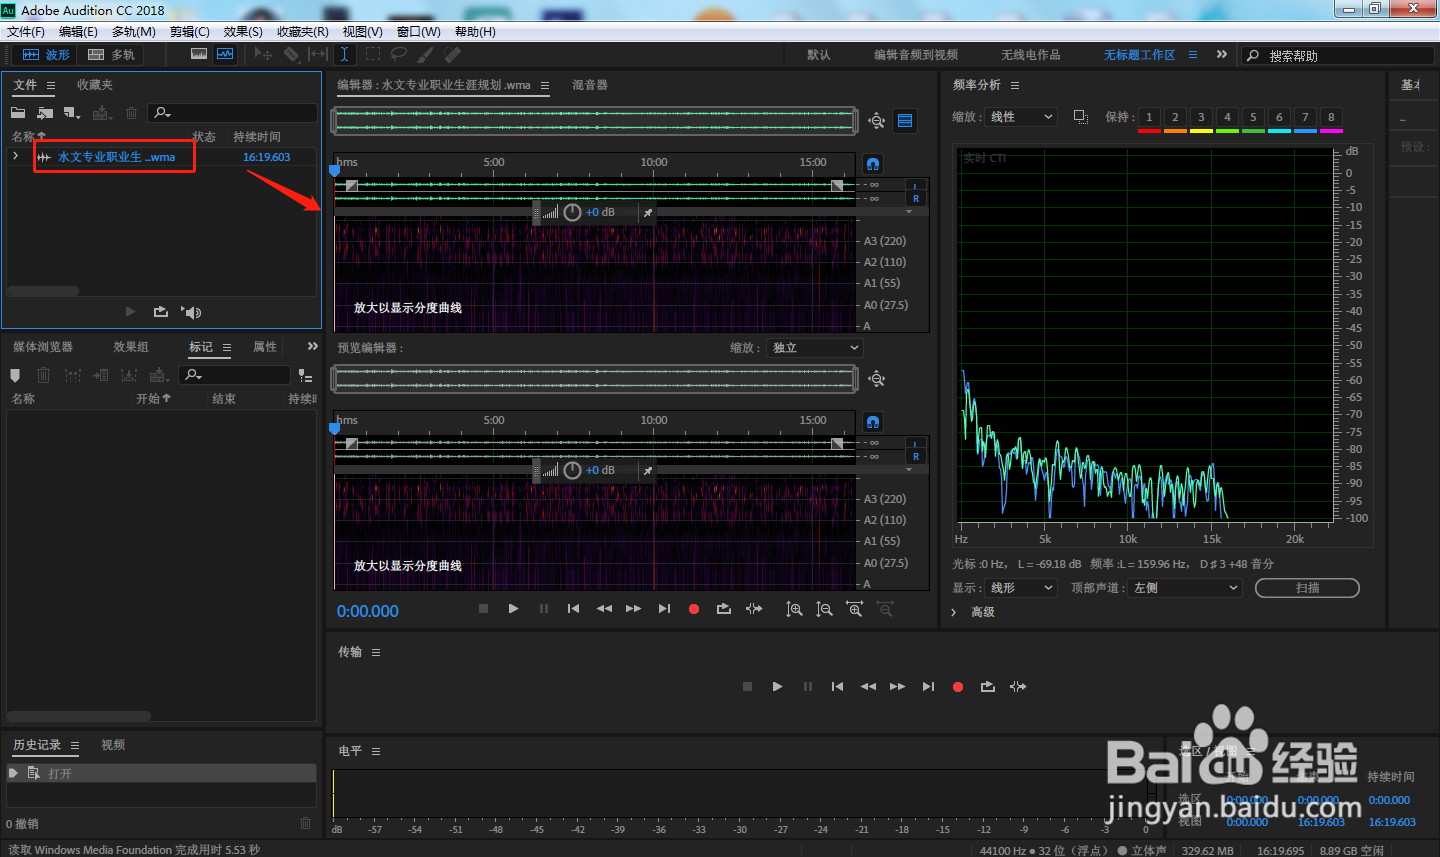1440x857 pixels.
Task: Toggle the Right channel R button upper editor
Action: [x=916, y=199]
